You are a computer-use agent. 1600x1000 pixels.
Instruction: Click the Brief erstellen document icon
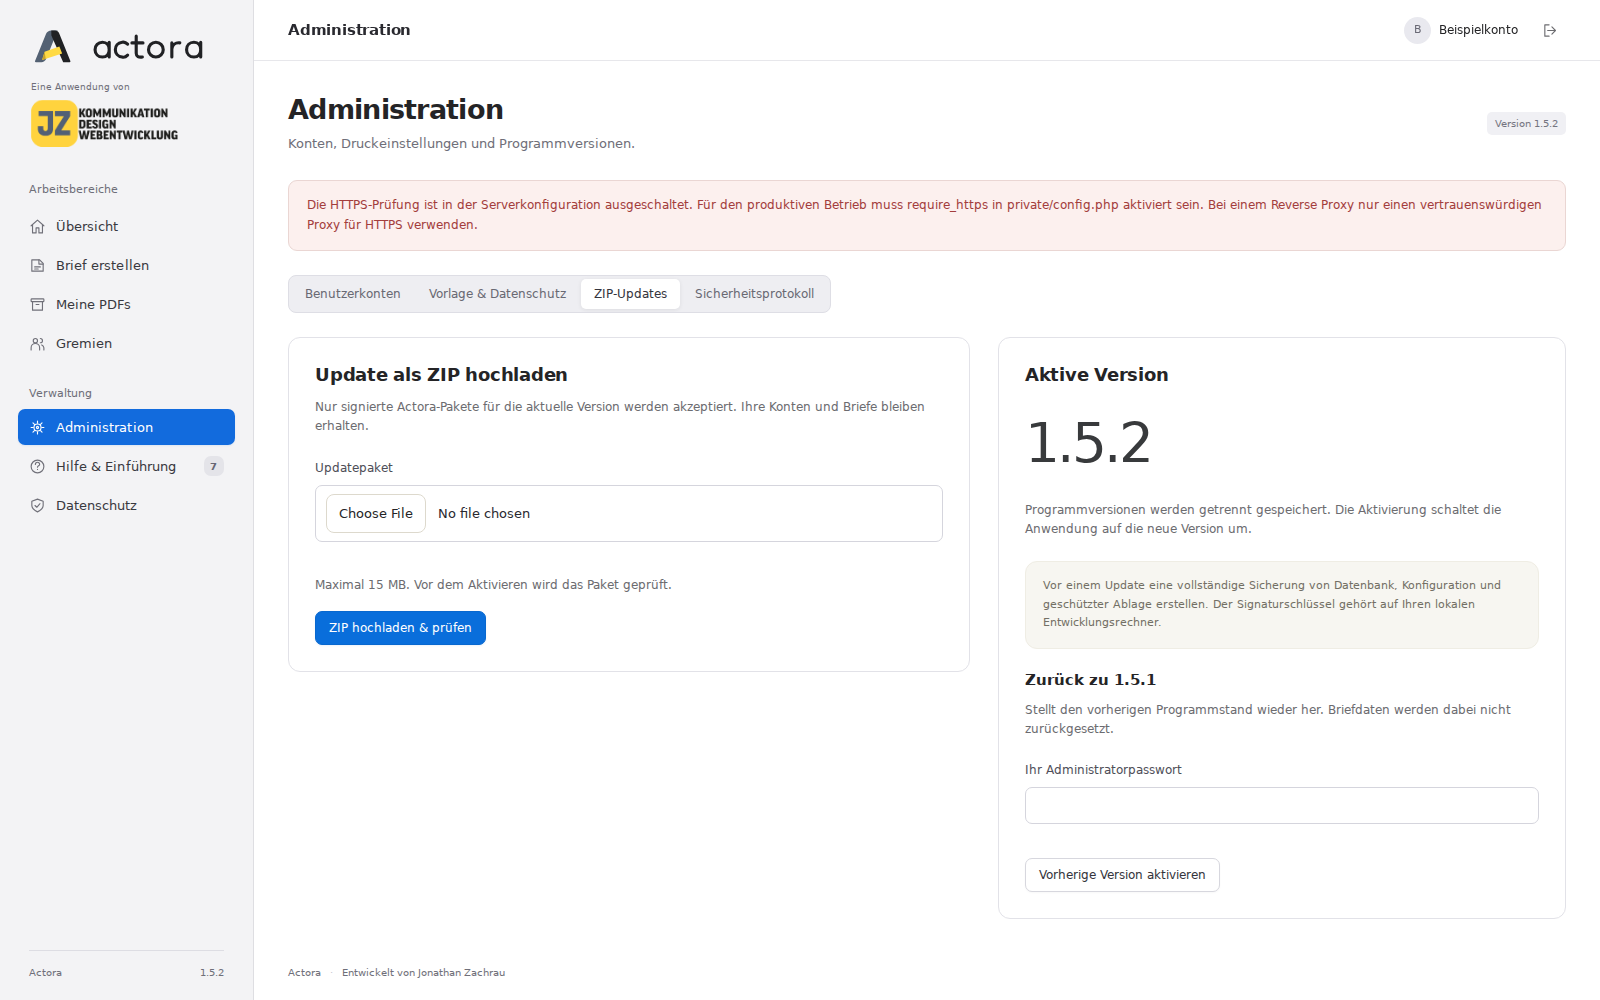[x=38, y=266]
